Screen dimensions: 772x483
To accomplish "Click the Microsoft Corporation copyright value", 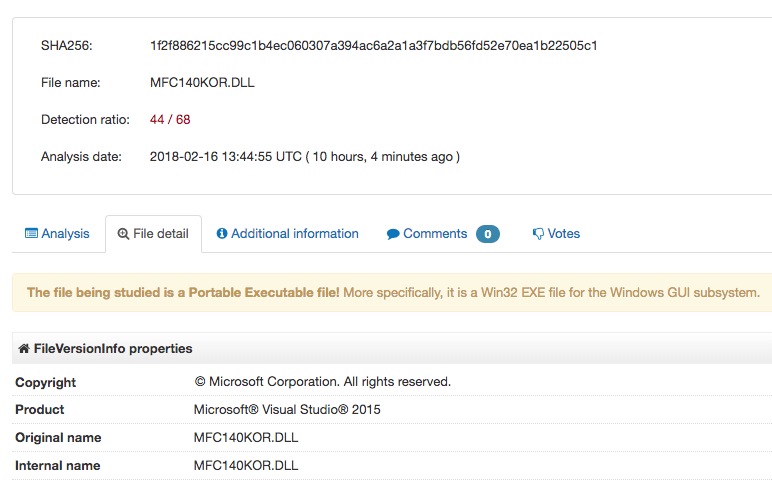I will (322, 382).
